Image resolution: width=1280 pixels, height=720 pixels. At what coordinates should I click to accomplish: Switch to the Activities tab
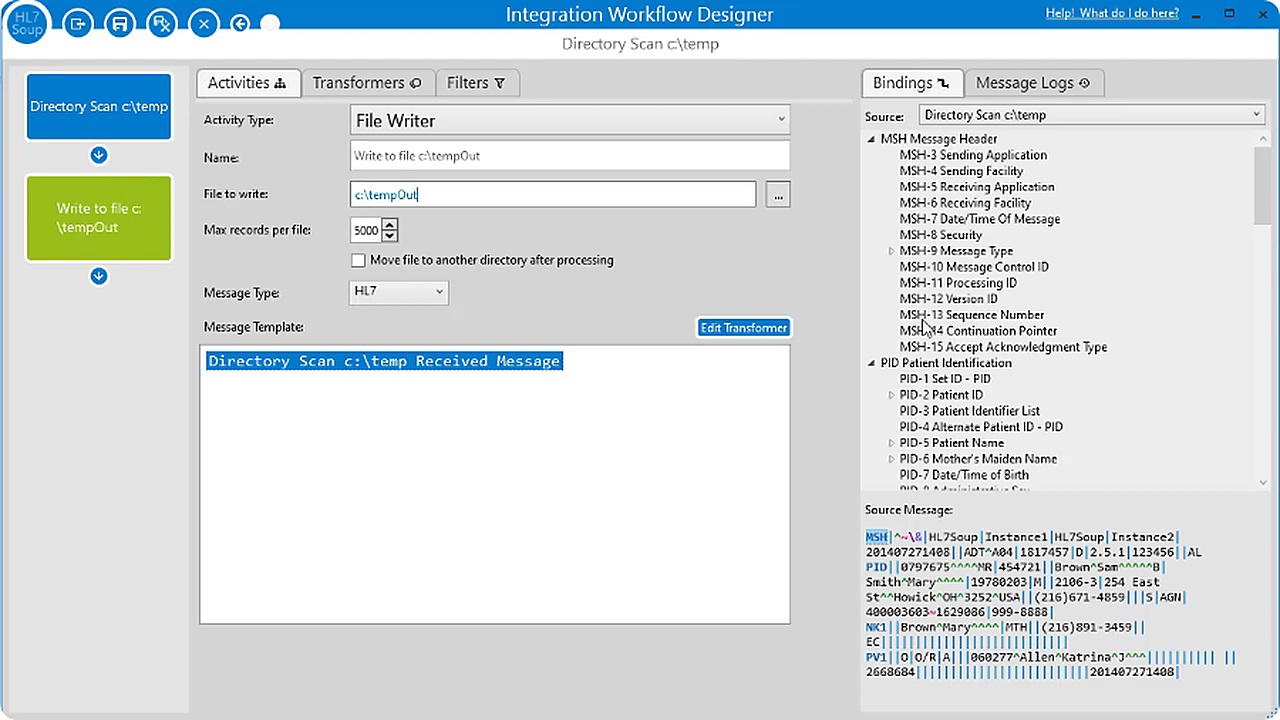247,83
